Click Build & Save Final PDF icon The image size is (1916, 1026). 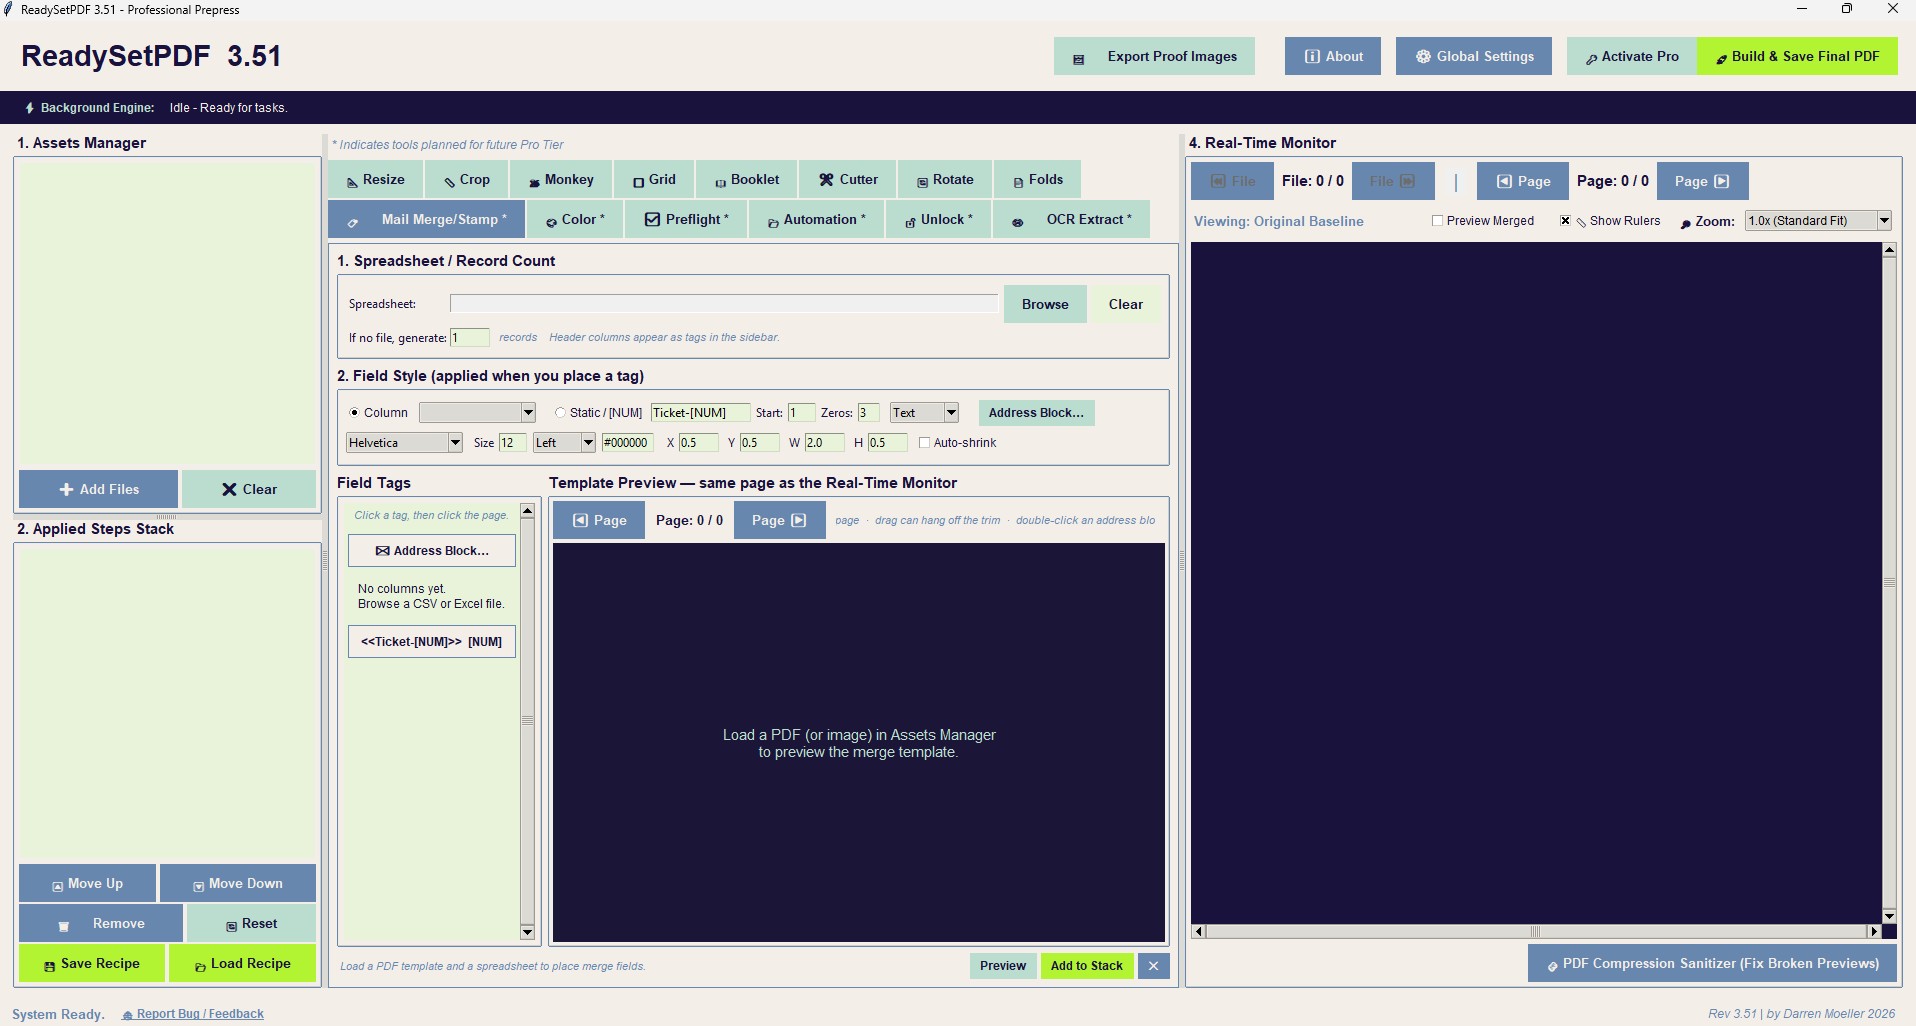point(1722,59)
